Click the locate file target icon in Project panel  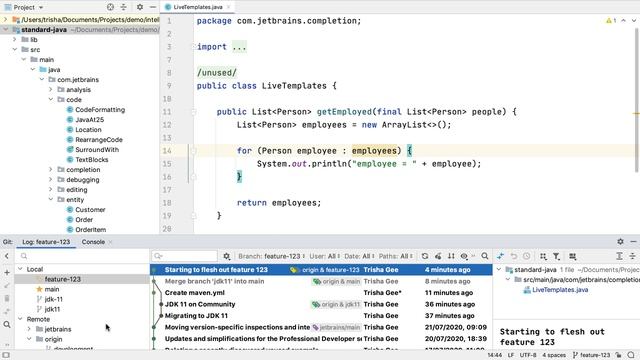(x=110, y=7)
